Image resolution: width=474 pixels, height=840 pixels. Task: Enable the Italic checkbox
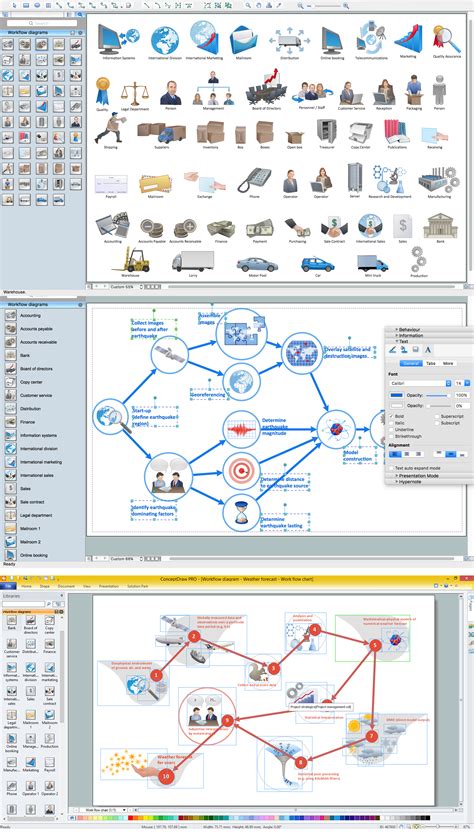pyautogui.click(x=392, y=423)
